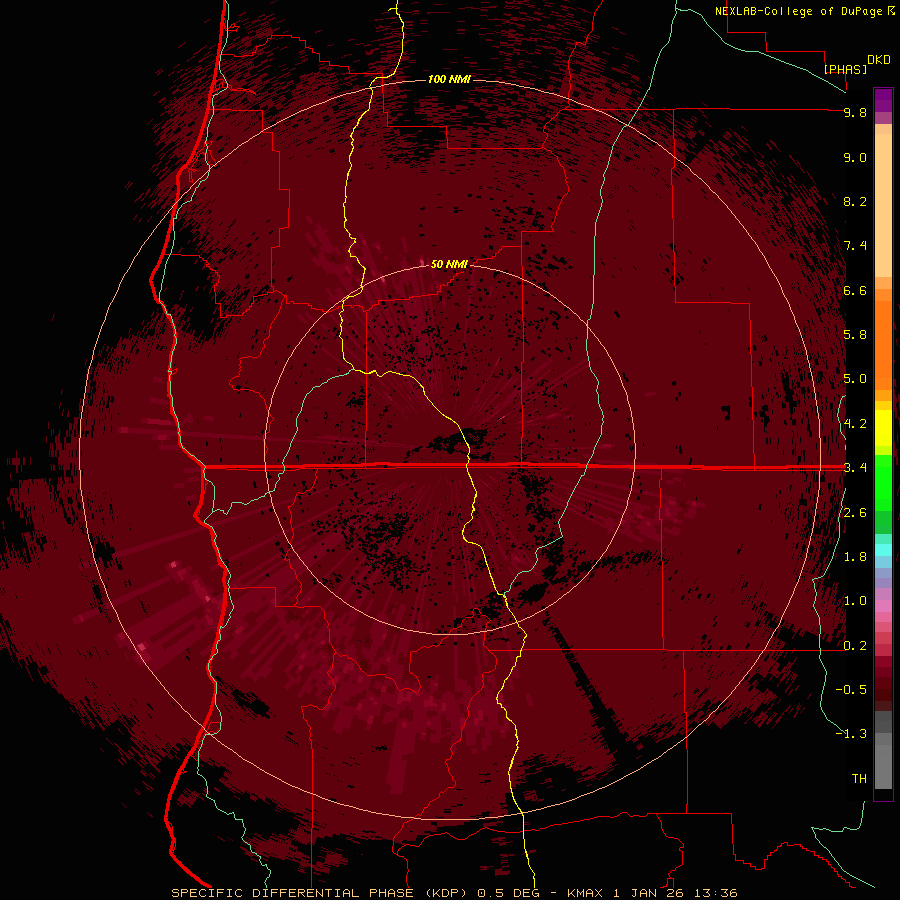Viewport: 900px width, 900px height.
Task: Select the 8.2 value on the scale
Action: point(855,201)
